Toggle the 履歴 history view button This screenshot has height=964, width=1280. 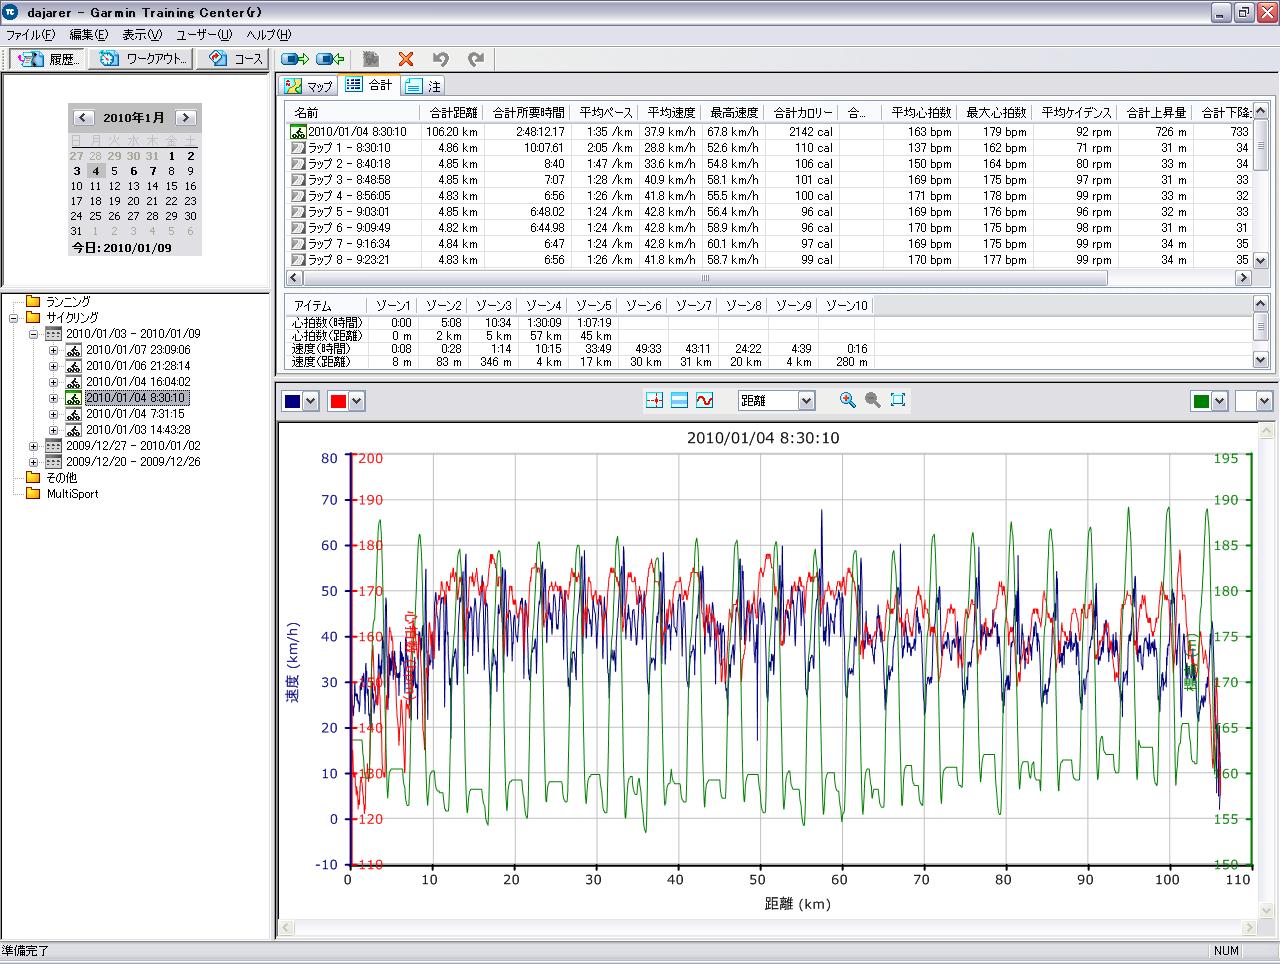click(x=48, y=59)
